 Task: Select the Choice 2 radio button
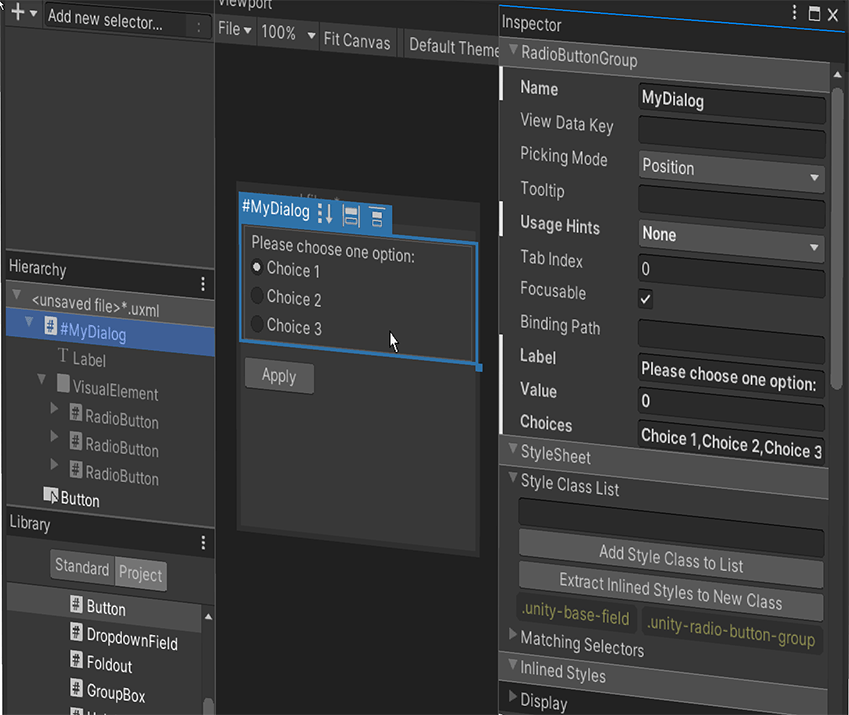[x=257, y=296]
